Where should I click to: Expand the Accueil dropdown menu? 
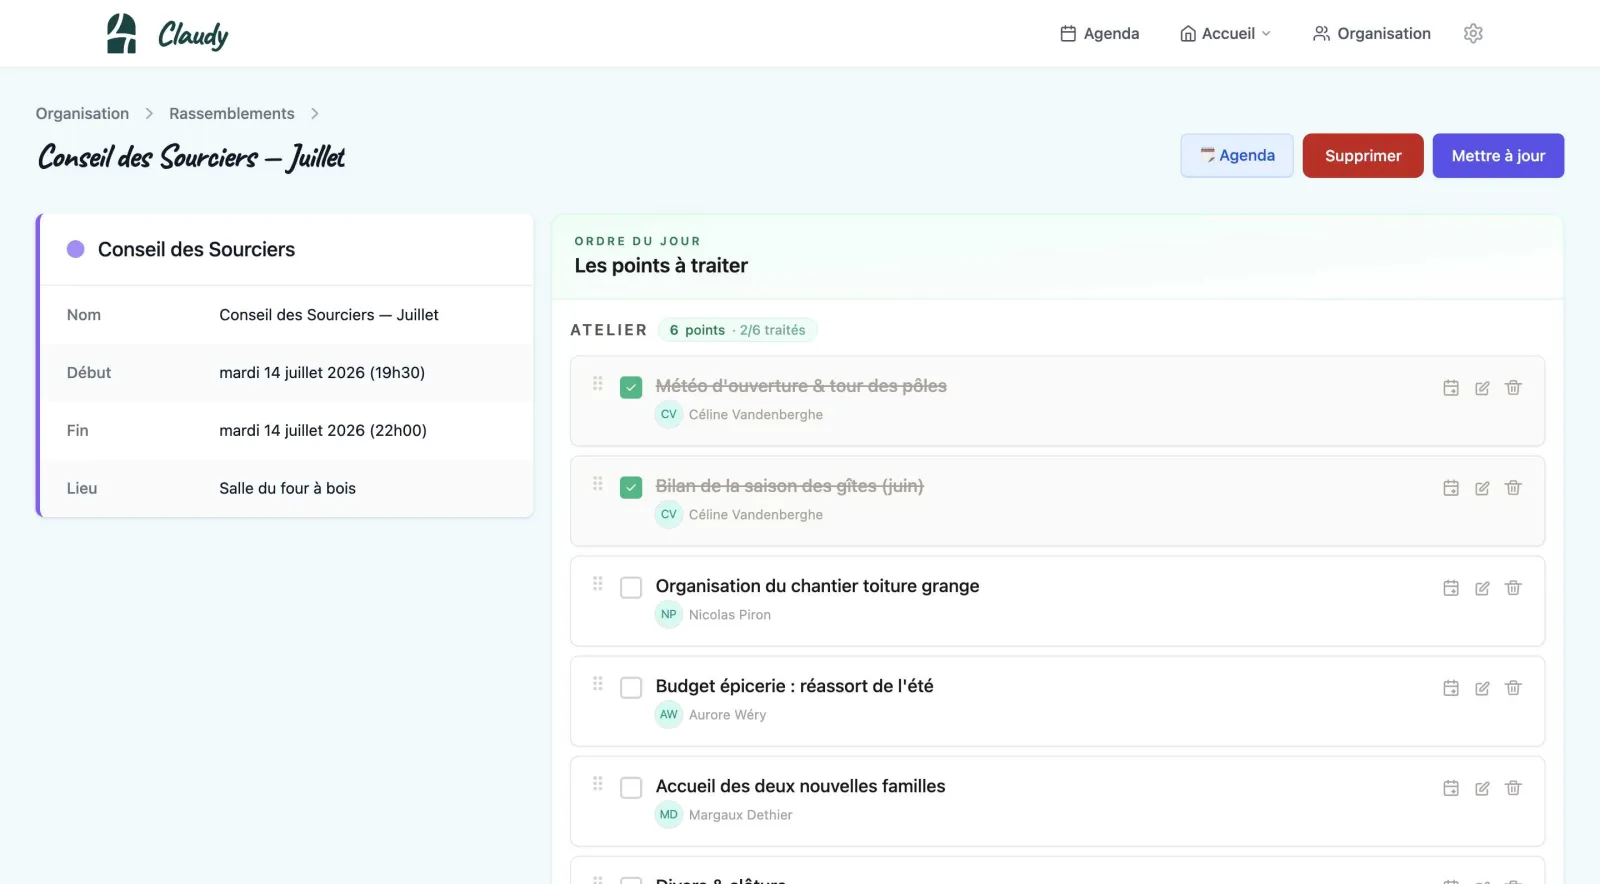[x=1225, y=34]
